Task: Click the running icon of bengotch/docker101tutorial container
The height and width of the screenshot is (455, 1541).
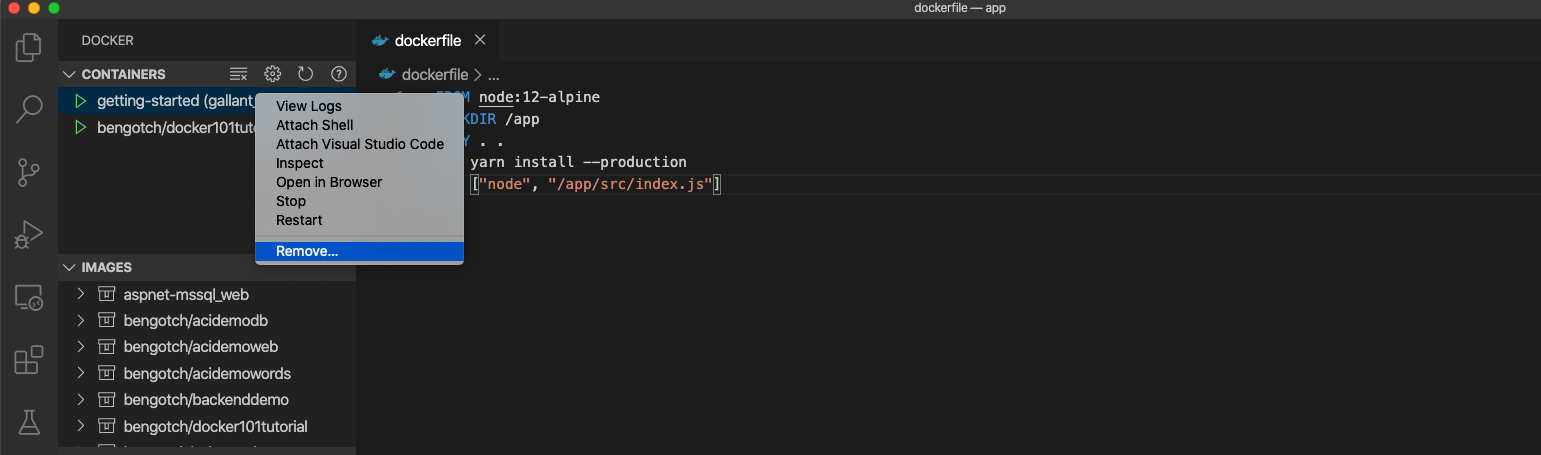Action: [81, 128]
